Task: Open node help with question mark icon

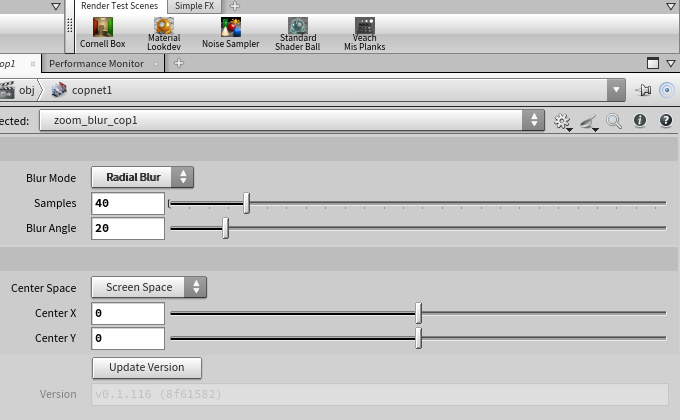Action: pyautogui.click(x=666, y=120)
